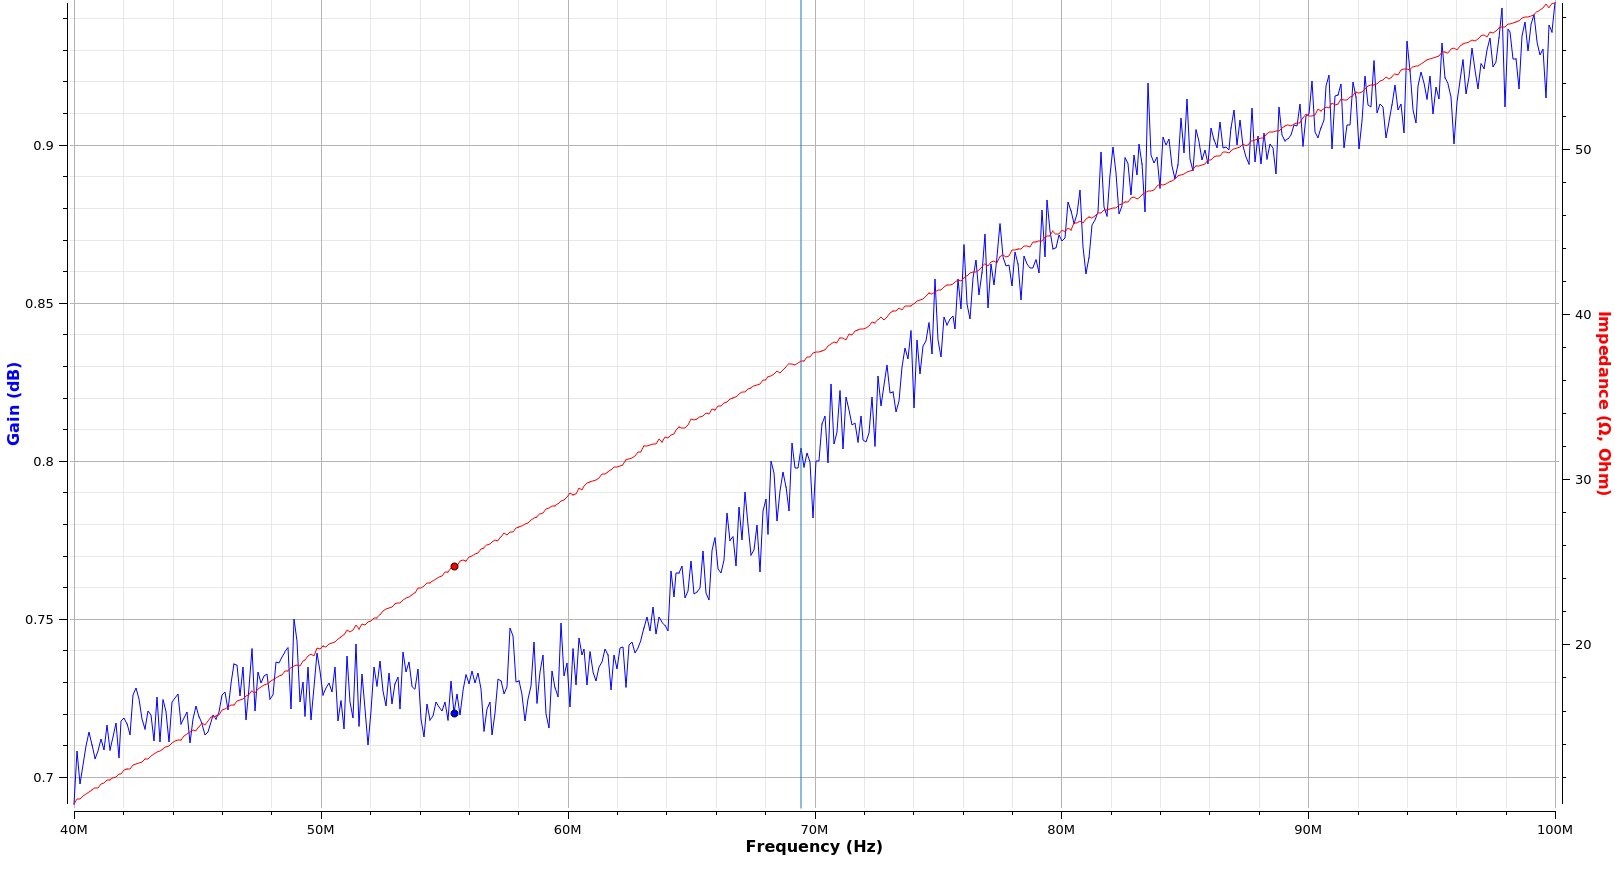This screenshot has width=1615, height=871.
Task: Click the vertical cursor line near 70M
Action: tap(801, 404)
